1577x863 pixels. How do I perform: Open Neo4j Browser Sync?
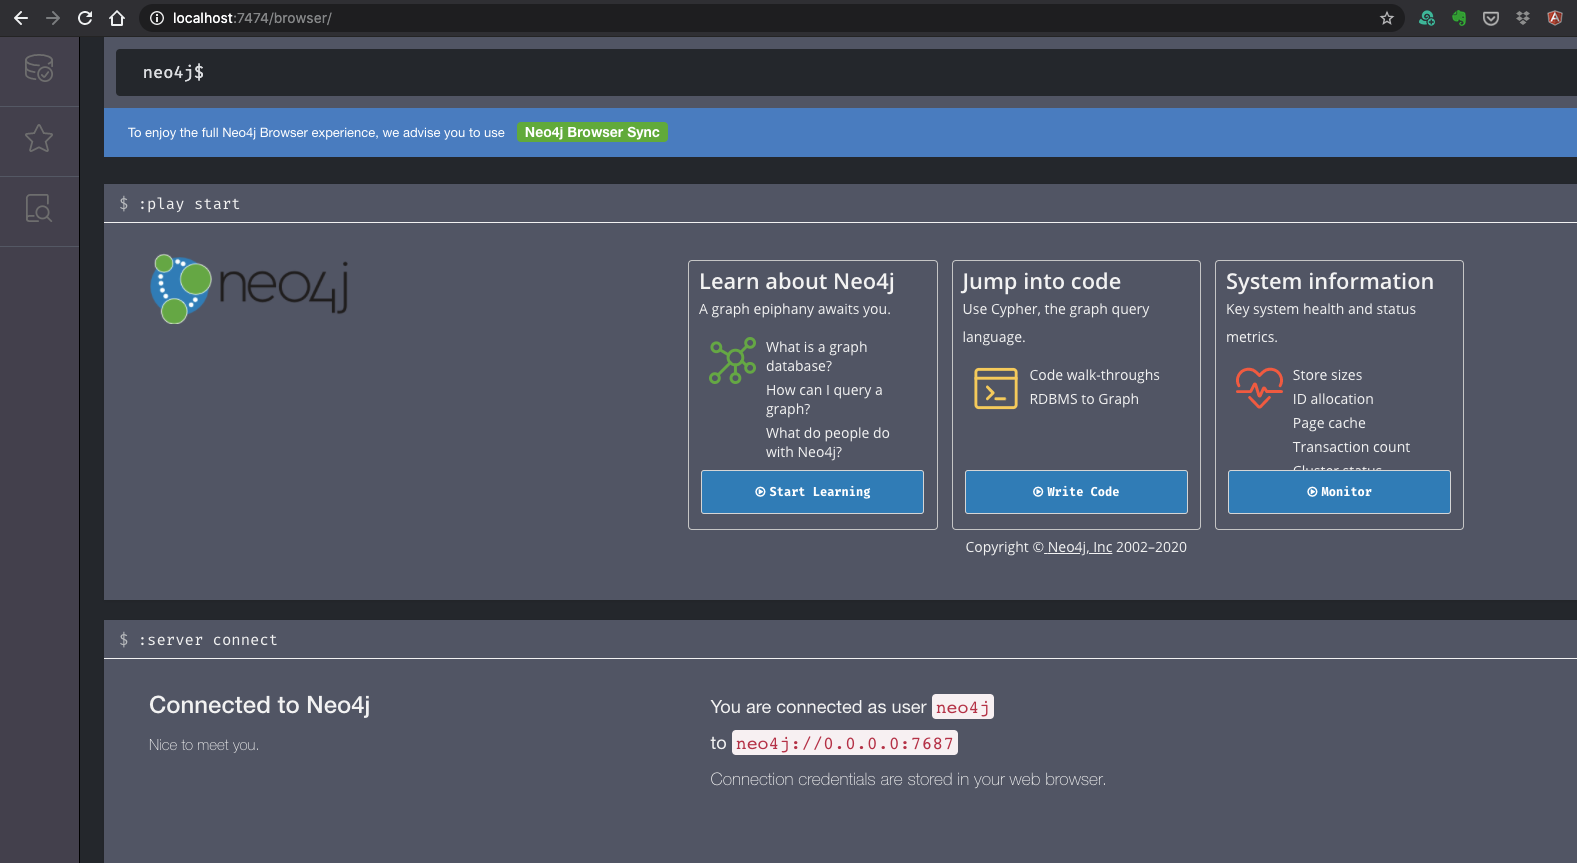pos(592,132)
